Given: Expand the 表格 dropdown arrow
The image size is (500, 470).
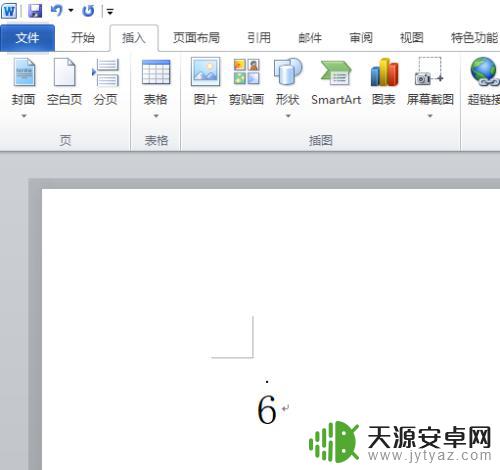Looking at the screenshot, I should pos(156,116).
